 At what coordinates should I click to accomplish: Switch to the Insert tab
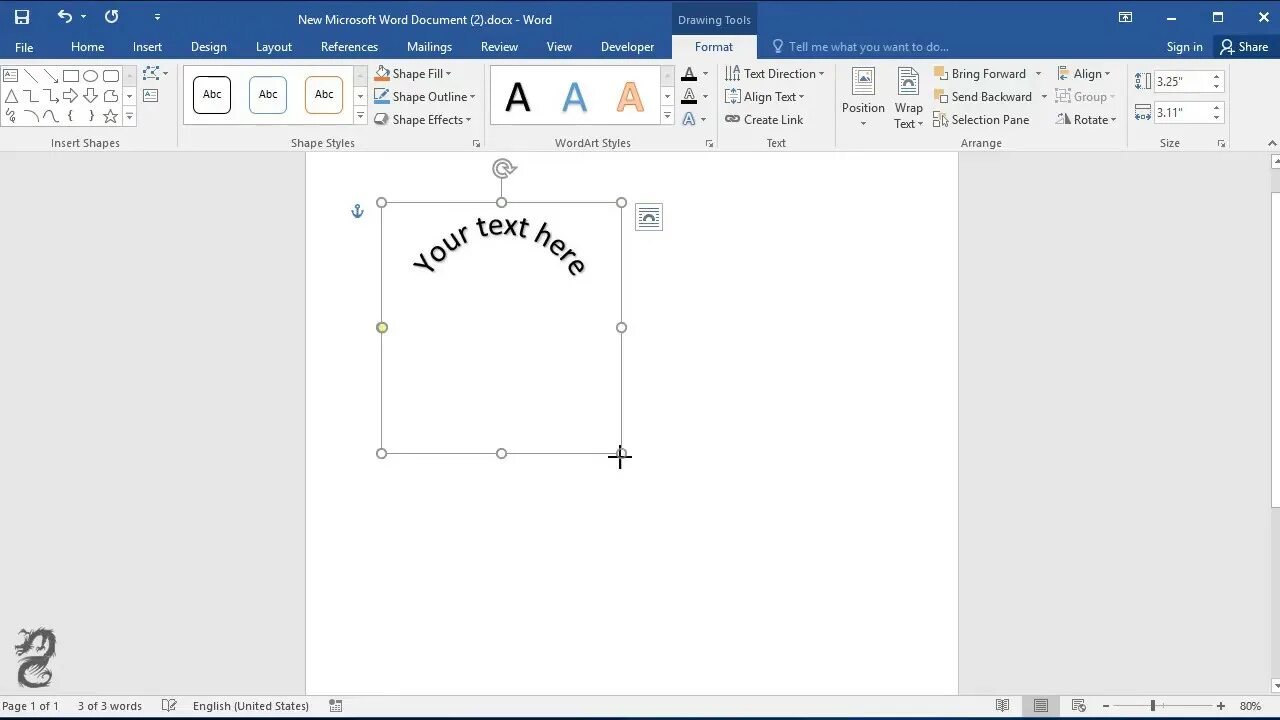click(x=147, y=47)
